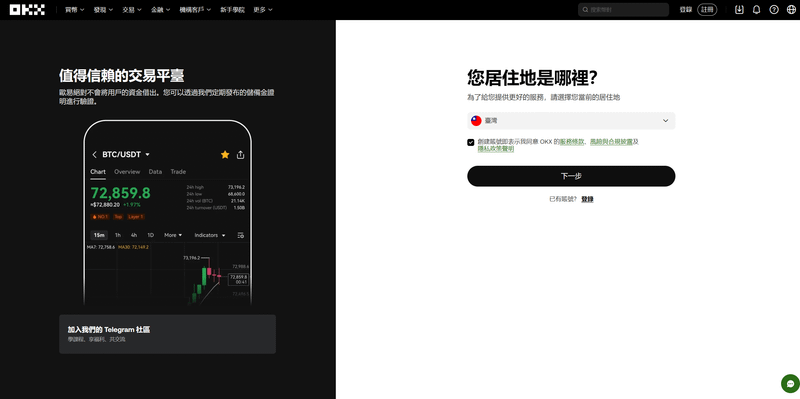Open the language globe icon

791,10
